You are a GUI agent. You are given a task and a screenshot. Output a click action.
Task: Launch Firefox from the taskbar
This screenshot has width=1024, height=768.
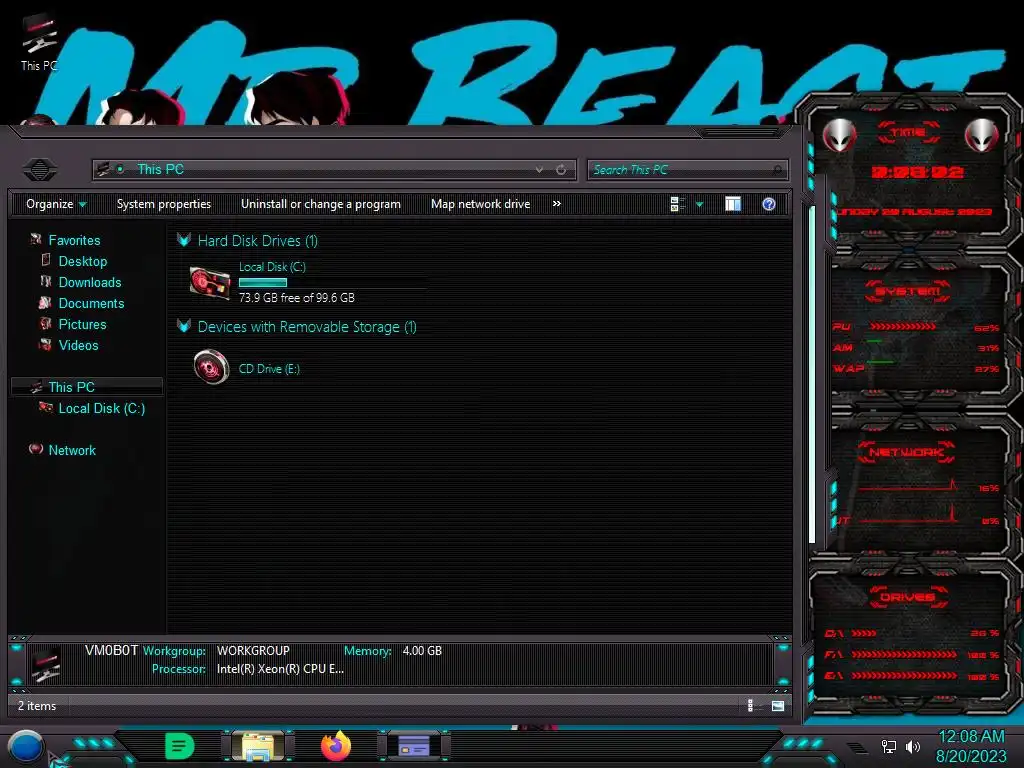pyautogui.click(x=336, y=746)
